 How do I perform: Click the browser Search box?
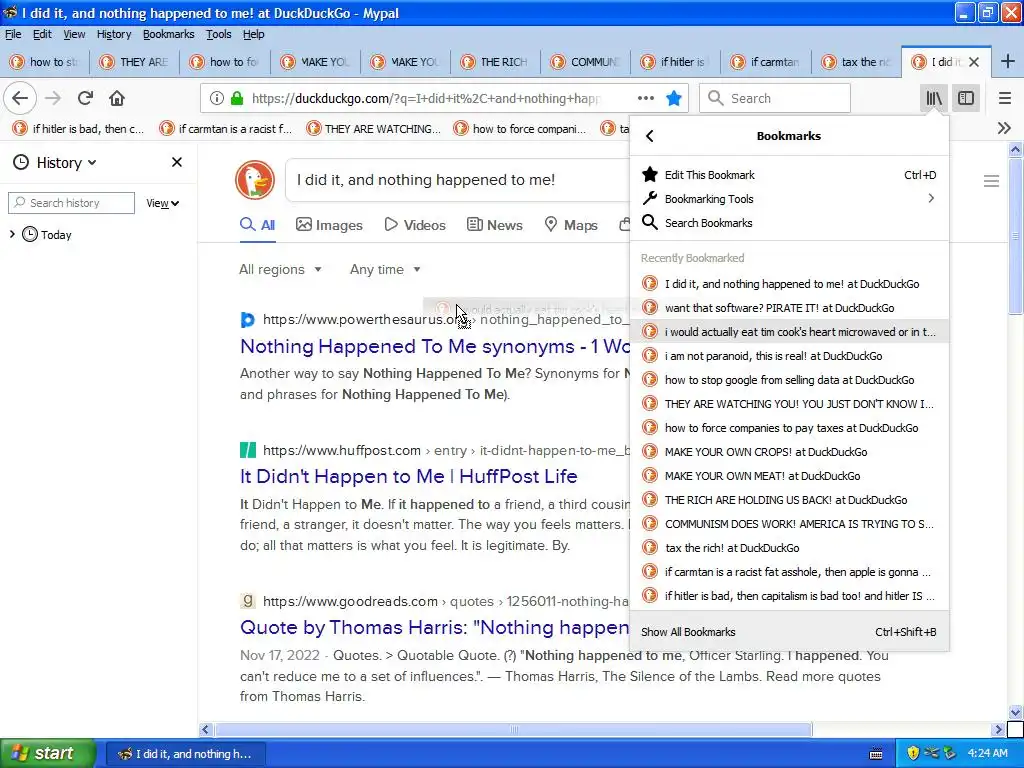(775, 98)
